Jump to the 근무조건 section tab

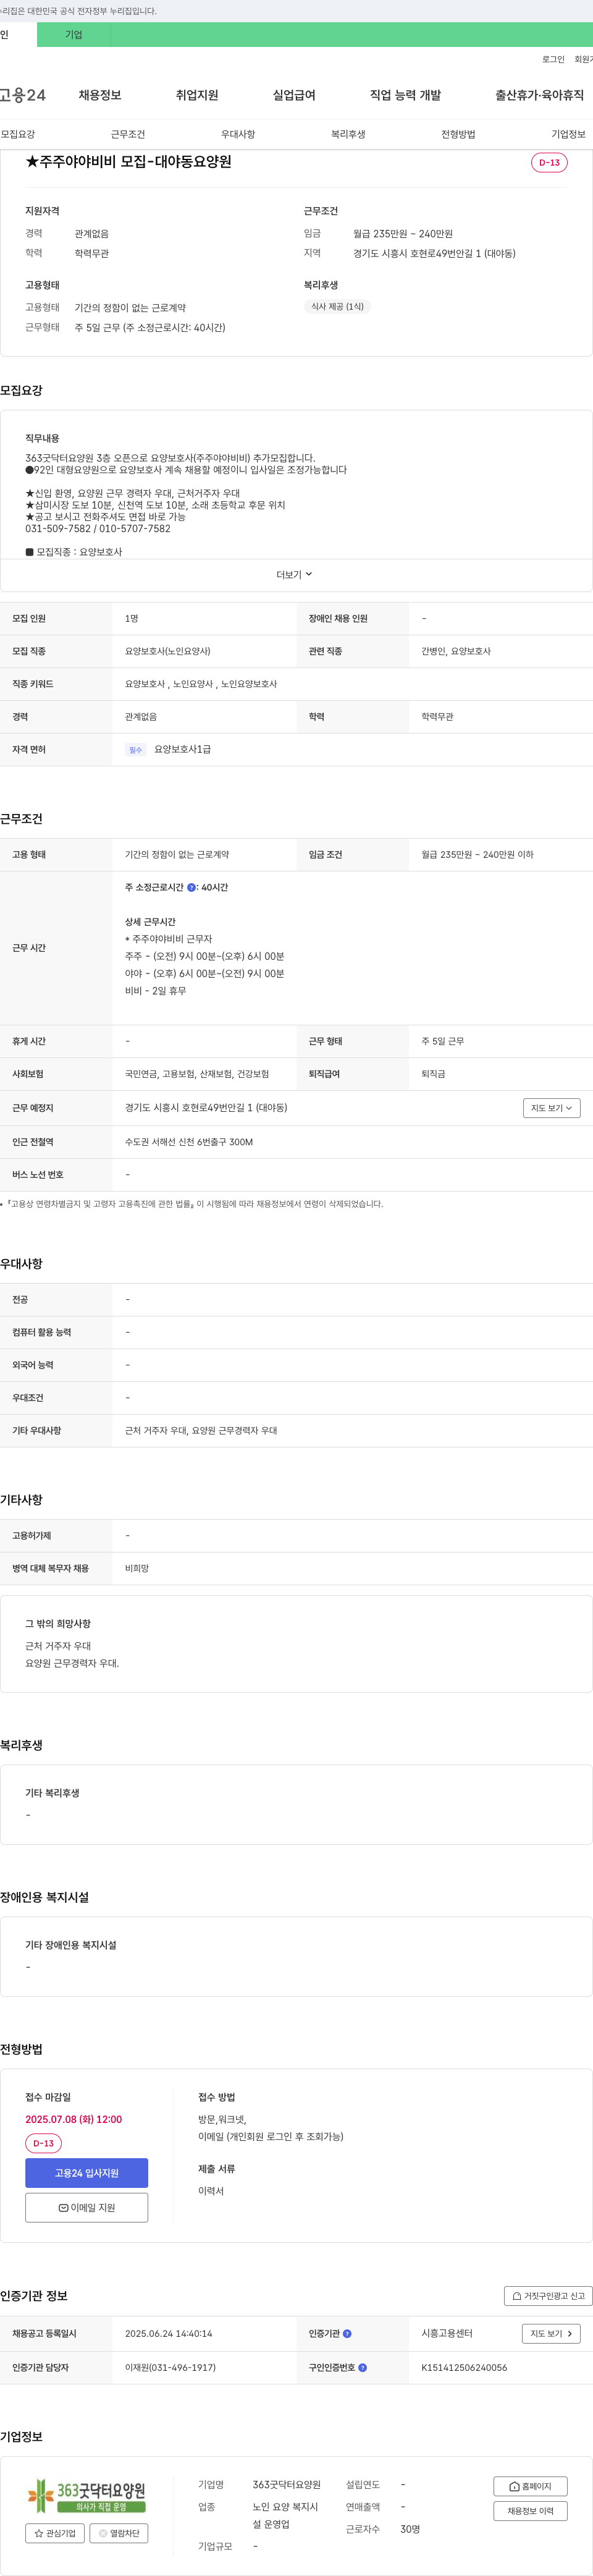[x=128, y=134]
